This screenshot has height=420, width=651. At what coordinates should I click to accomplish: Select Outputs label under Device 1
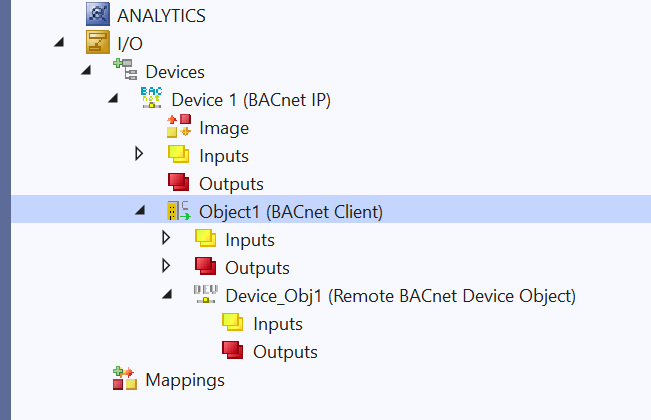pos(231,184)
